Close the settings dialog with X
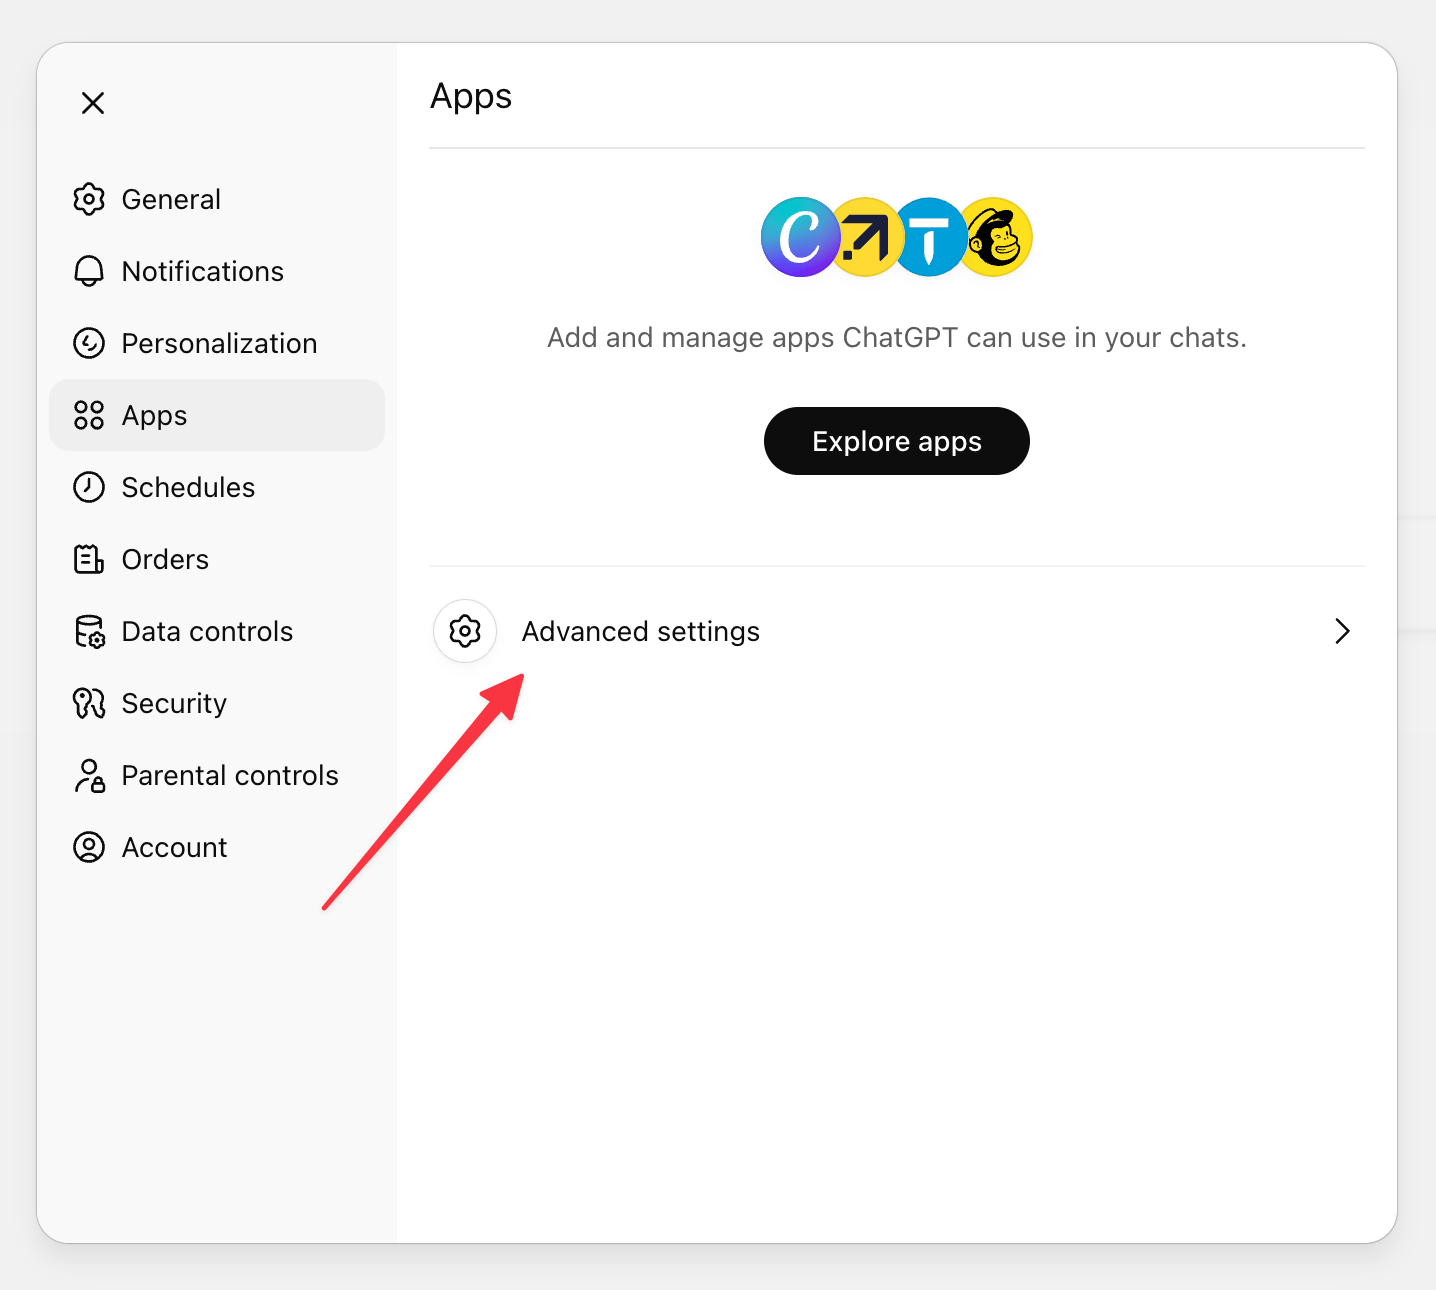The height and width of the screenshot is (1290, 1436). tap(93, 103)
